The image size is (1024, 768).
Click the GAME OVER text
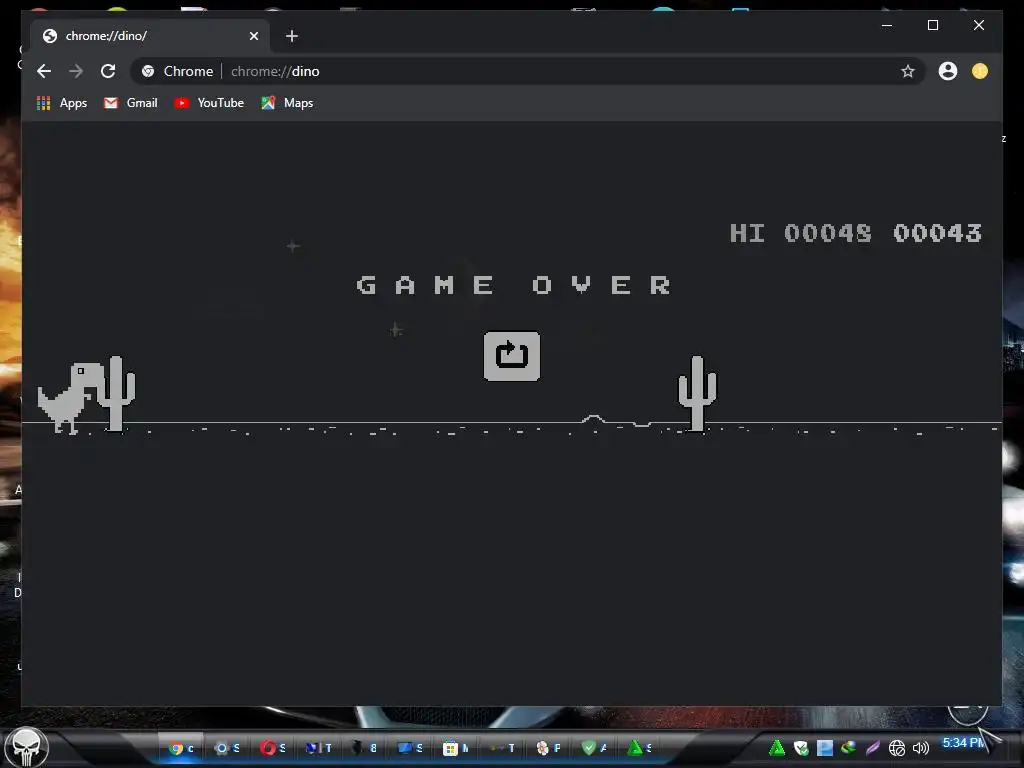coord(513,285)
